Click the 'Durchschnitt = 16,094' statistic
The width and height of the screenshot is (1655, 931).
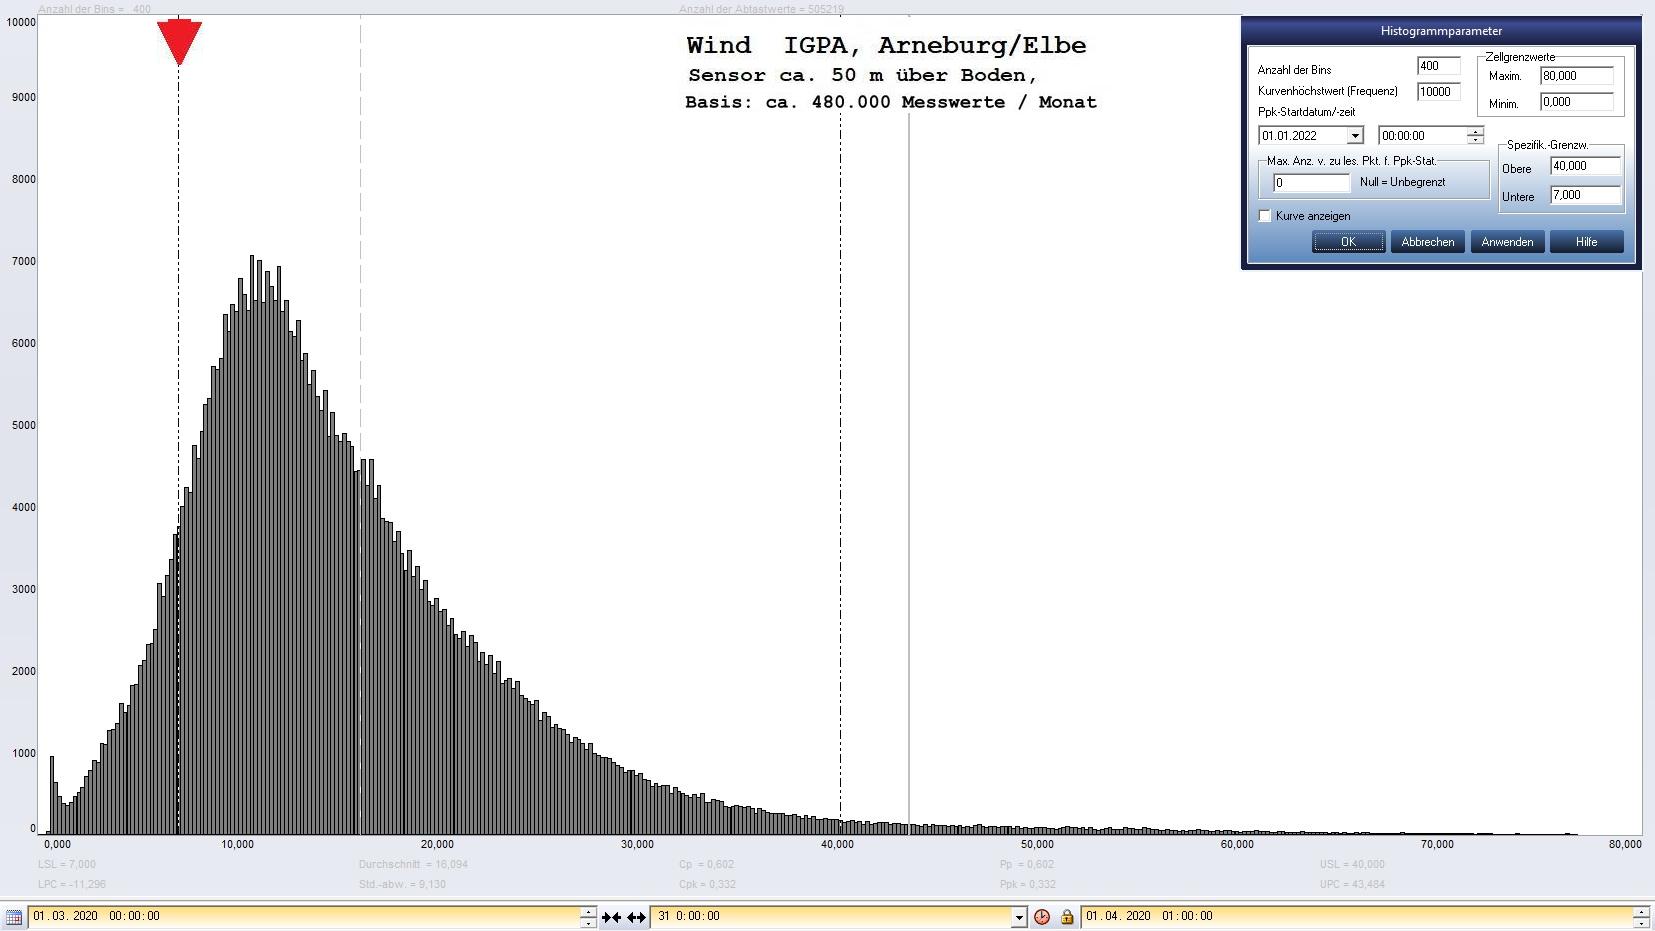pos(413,865)
